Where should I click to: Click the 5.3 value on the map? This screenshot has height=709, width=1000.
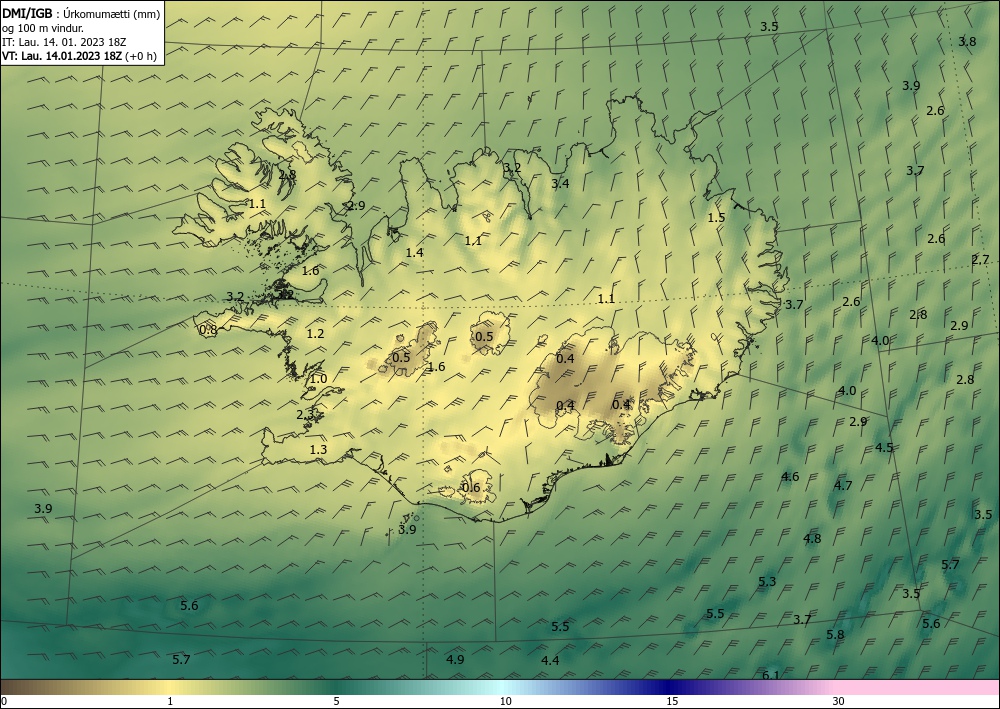[767, 581]
